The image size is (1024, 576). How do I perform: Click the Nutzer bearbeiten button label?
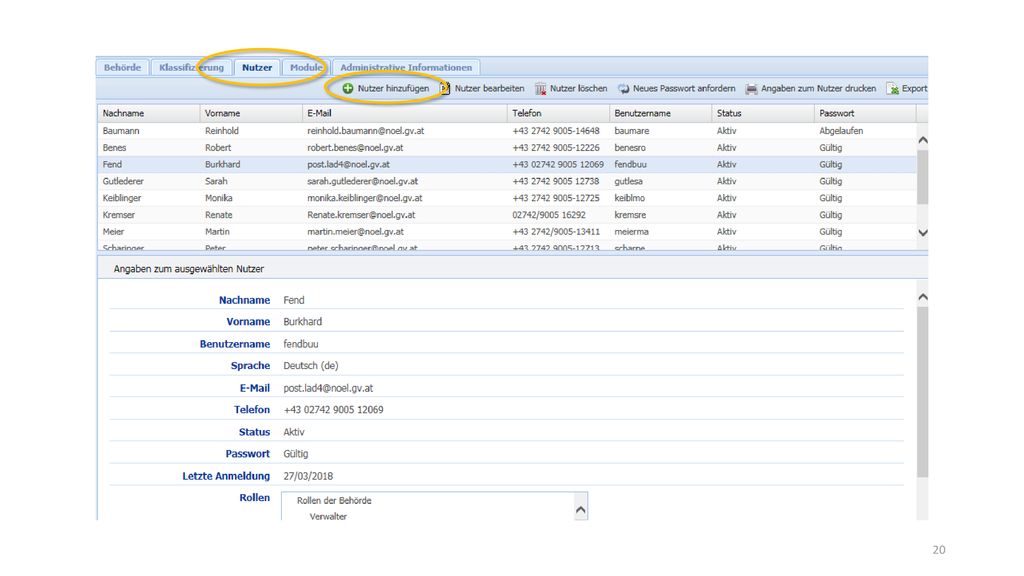489,88
